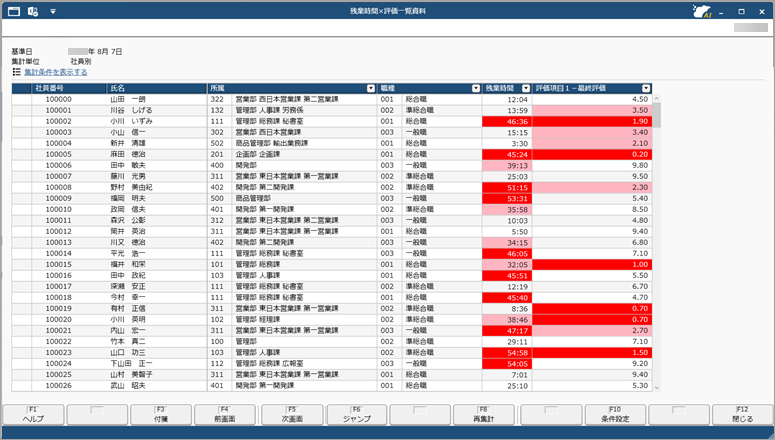Click the pink overtime cell 35:58
Image resolution: width=775 pixels, height=440 pixels.
507,209
